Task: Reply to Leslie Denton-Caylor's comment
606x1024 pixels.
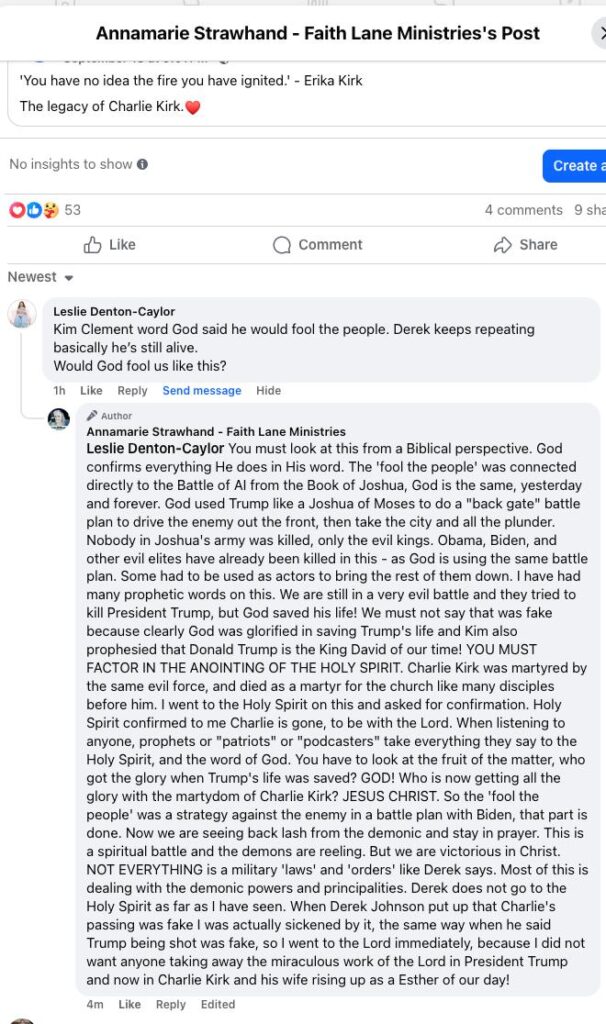Action: point(132,391)
